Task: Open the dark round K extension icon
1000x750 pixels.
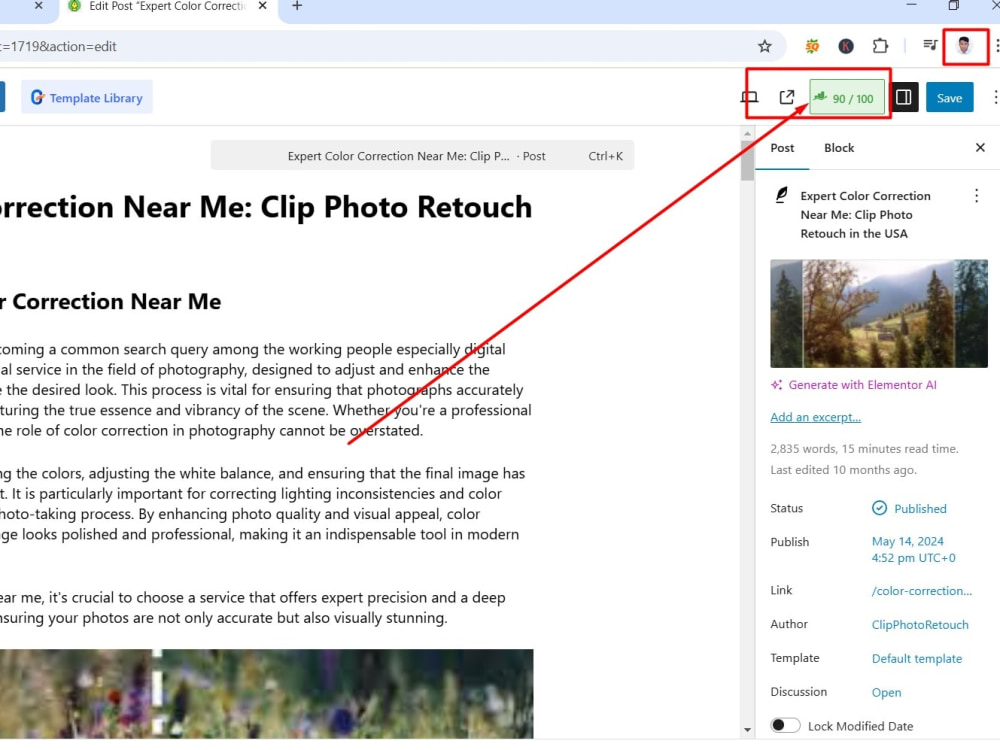Action: (x=846, y=46)
